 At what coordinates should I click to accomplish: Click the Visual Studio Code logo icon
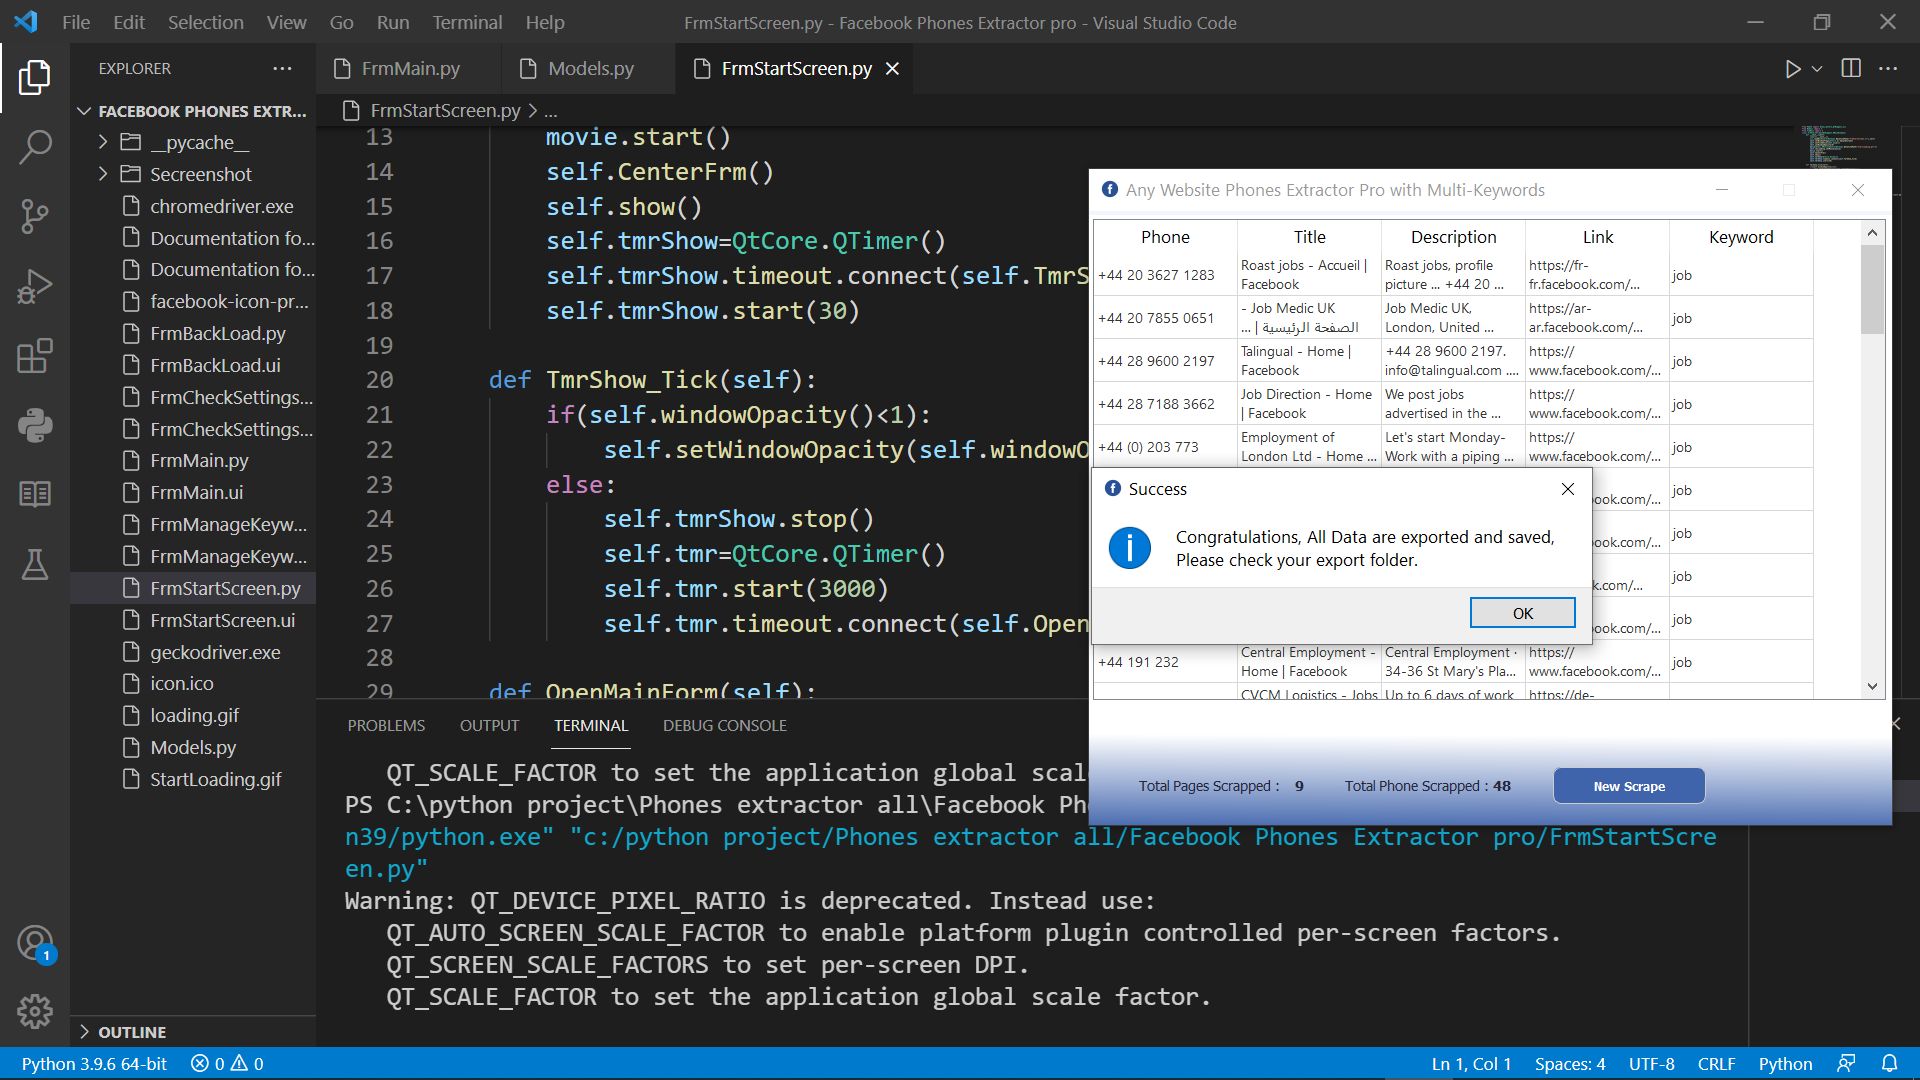[x=27, y=22]
